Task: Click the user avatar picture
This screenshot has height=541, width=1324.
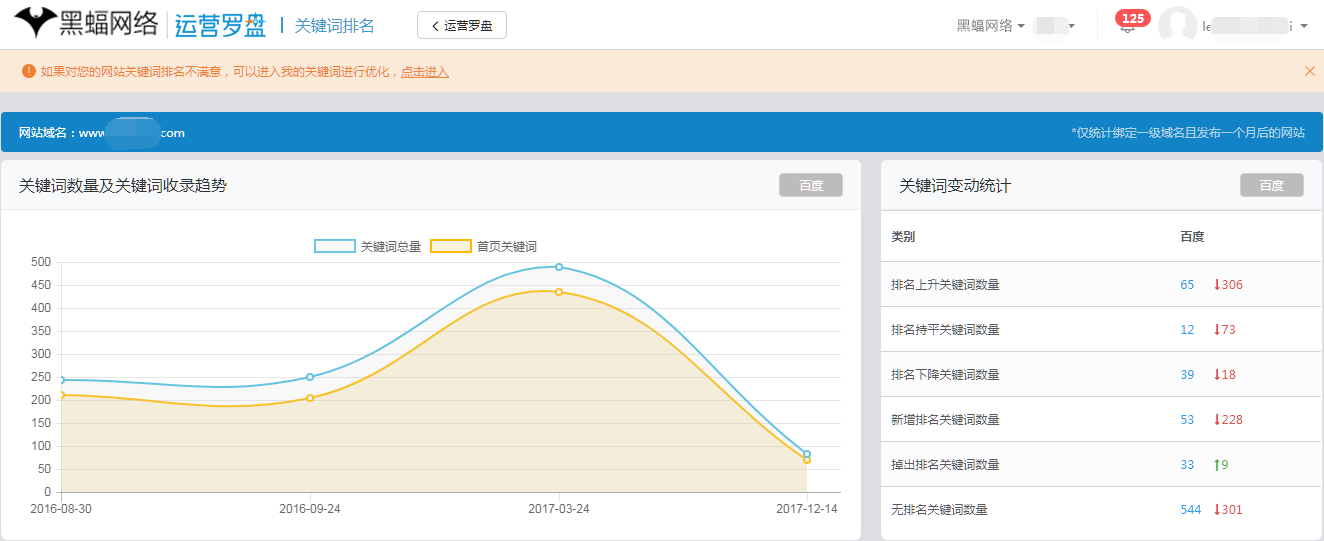Action: (x=1177, y=26)
